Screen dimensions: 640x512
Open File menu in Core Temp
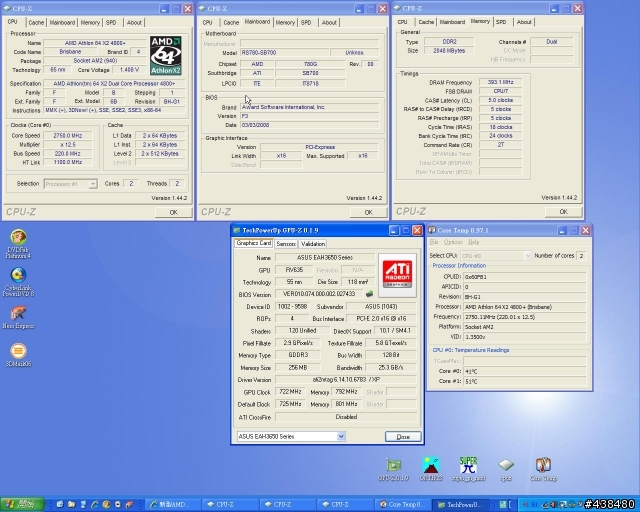(433, 242)
